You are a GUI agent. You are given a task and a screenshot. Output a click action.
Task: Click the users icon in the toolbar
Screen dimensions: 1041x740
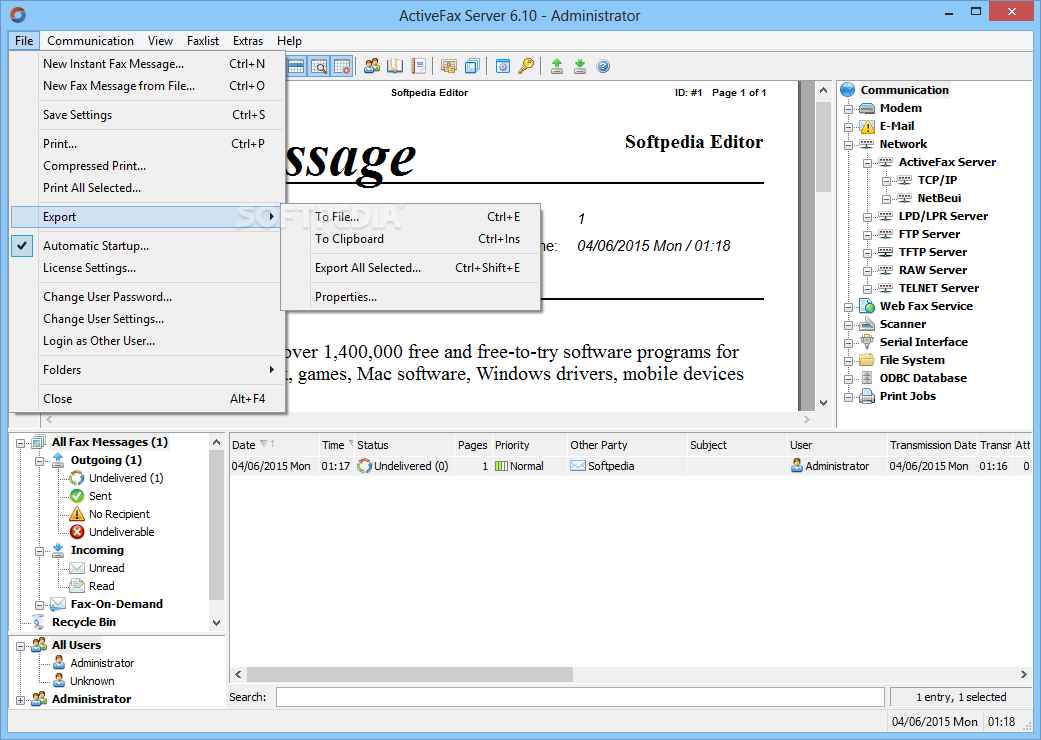click(x=372, y=67)
